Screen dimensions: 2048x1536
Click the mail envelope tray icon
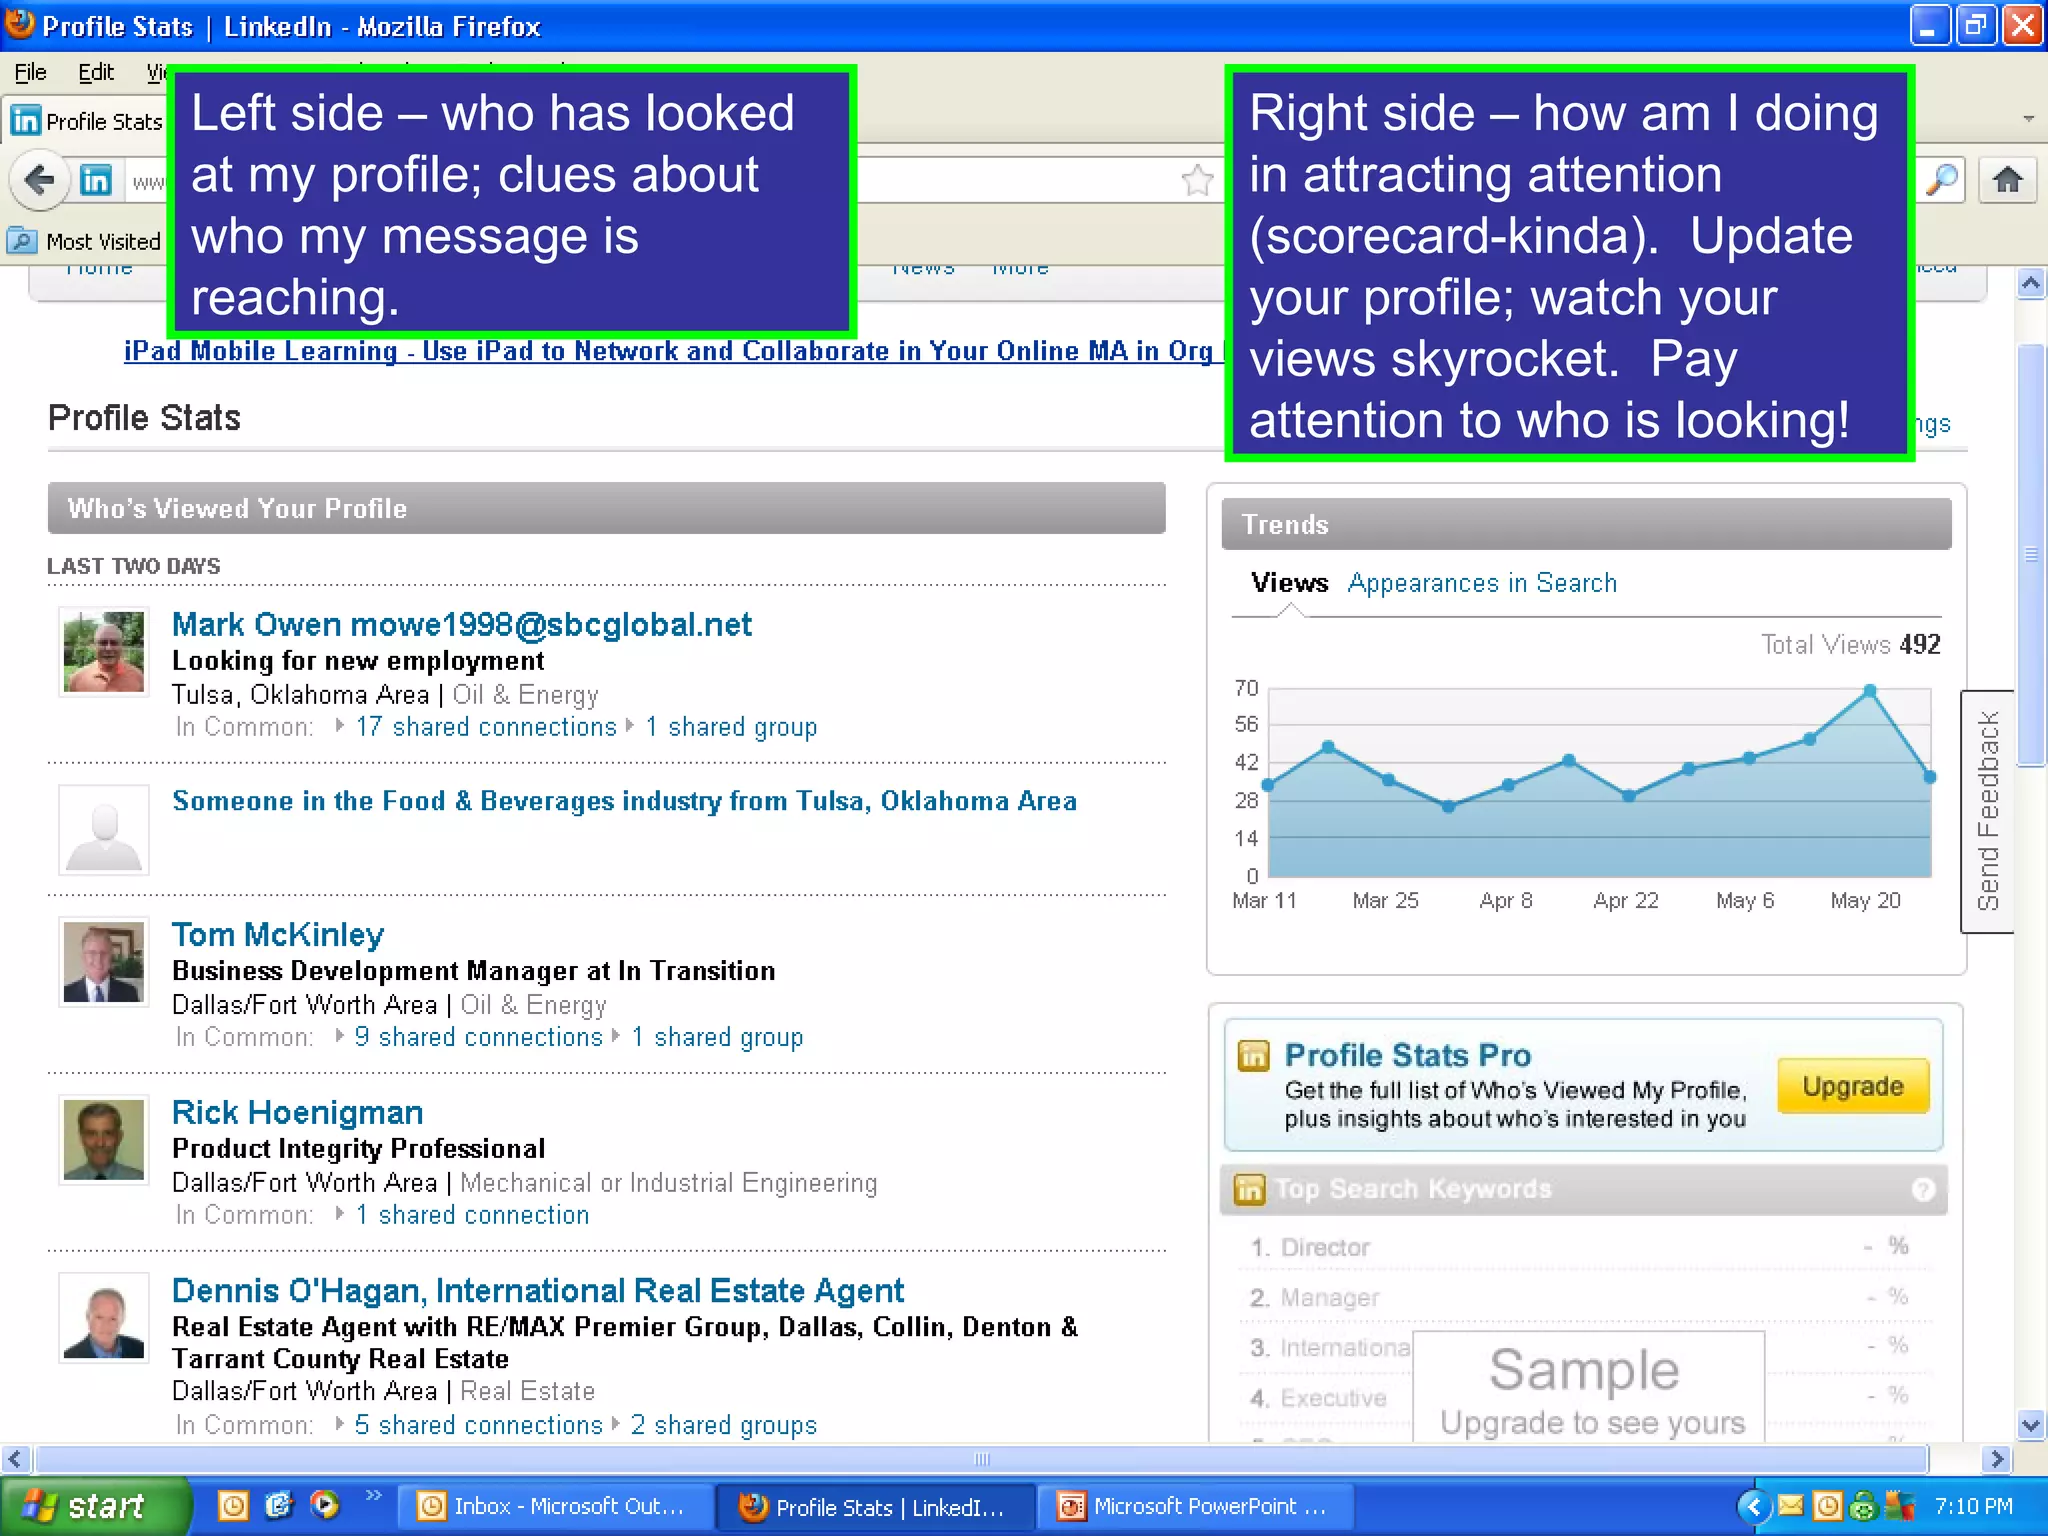click(1791, 1505)
